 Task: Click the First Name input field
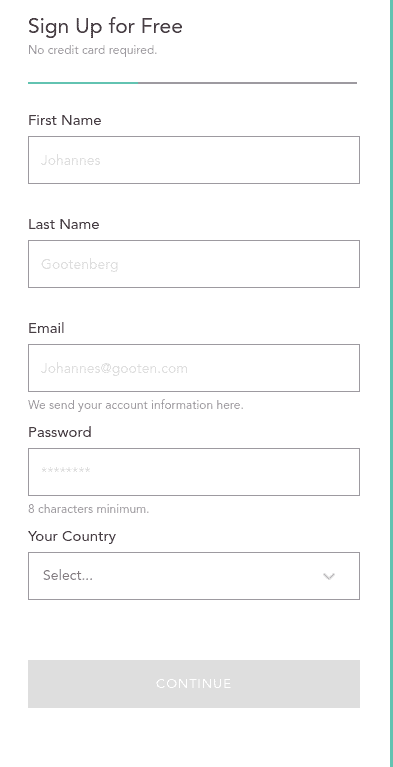tap(194, 160)
